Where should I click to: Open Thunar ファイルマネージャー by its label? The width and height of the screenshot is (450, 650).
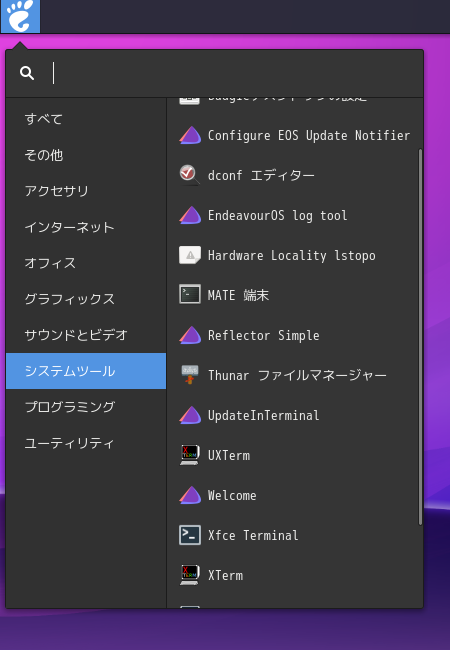(297, 376)
